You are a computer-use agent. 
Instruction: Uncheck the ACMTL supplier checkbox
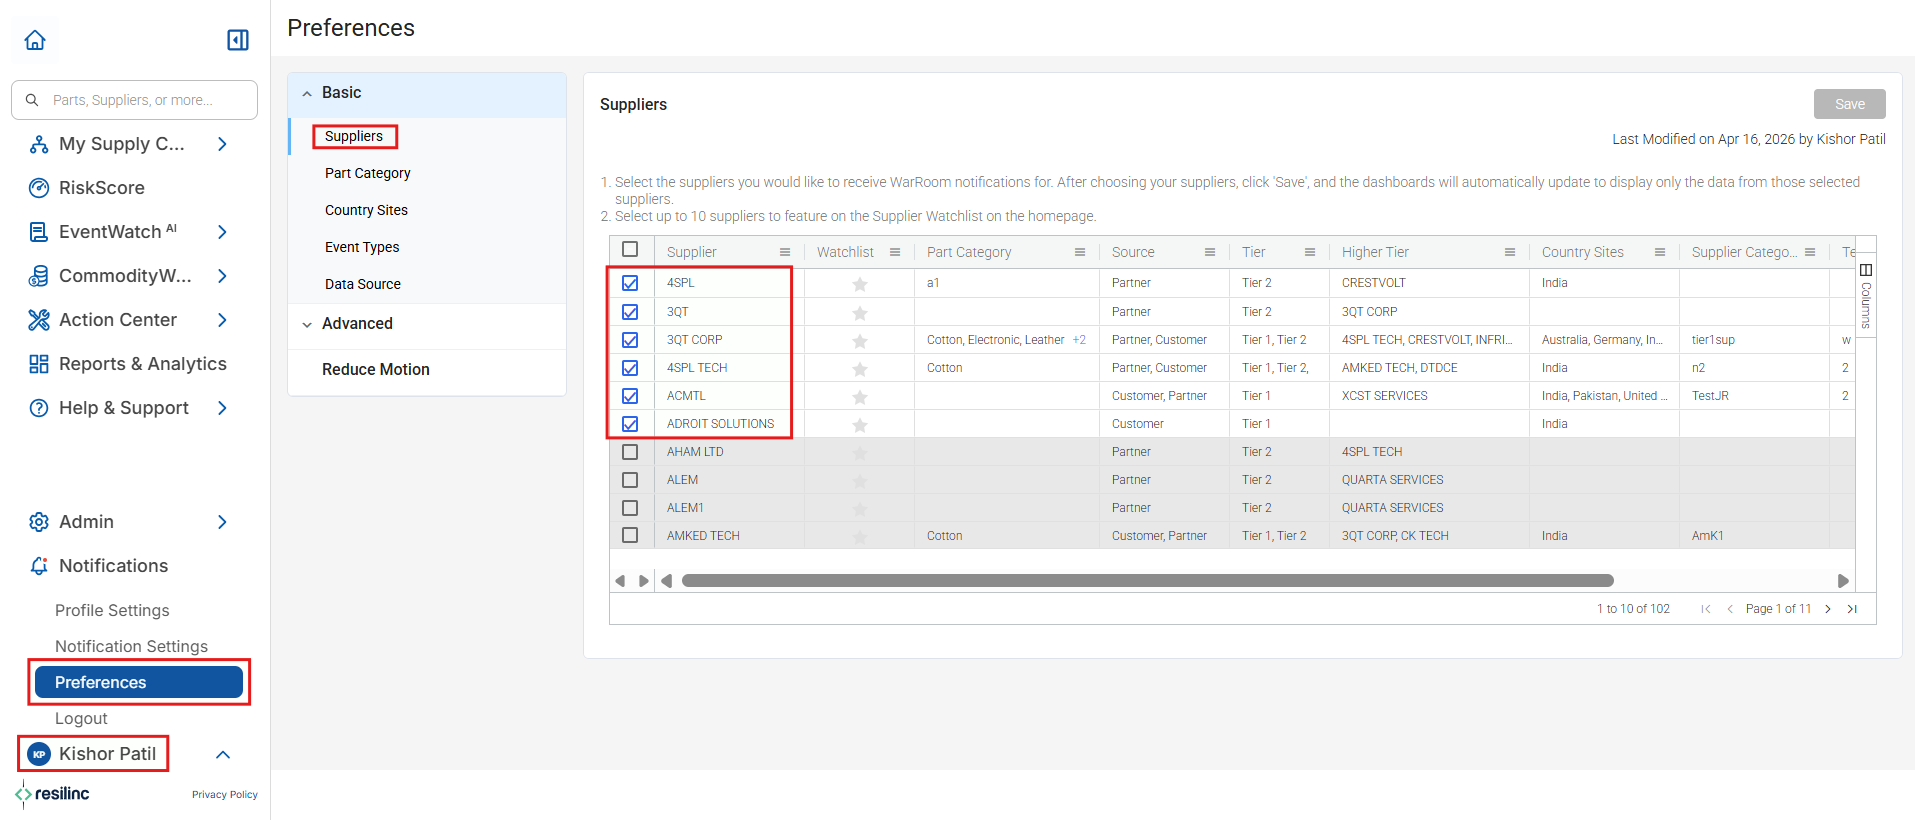point(630,396)
